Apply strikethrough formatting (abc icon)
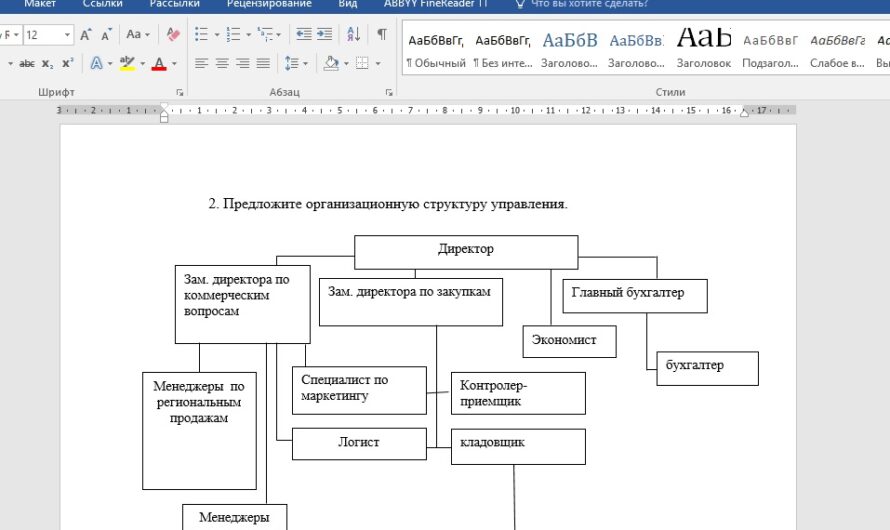This screenshot has height=530, width=890. [x=27, y=64]
